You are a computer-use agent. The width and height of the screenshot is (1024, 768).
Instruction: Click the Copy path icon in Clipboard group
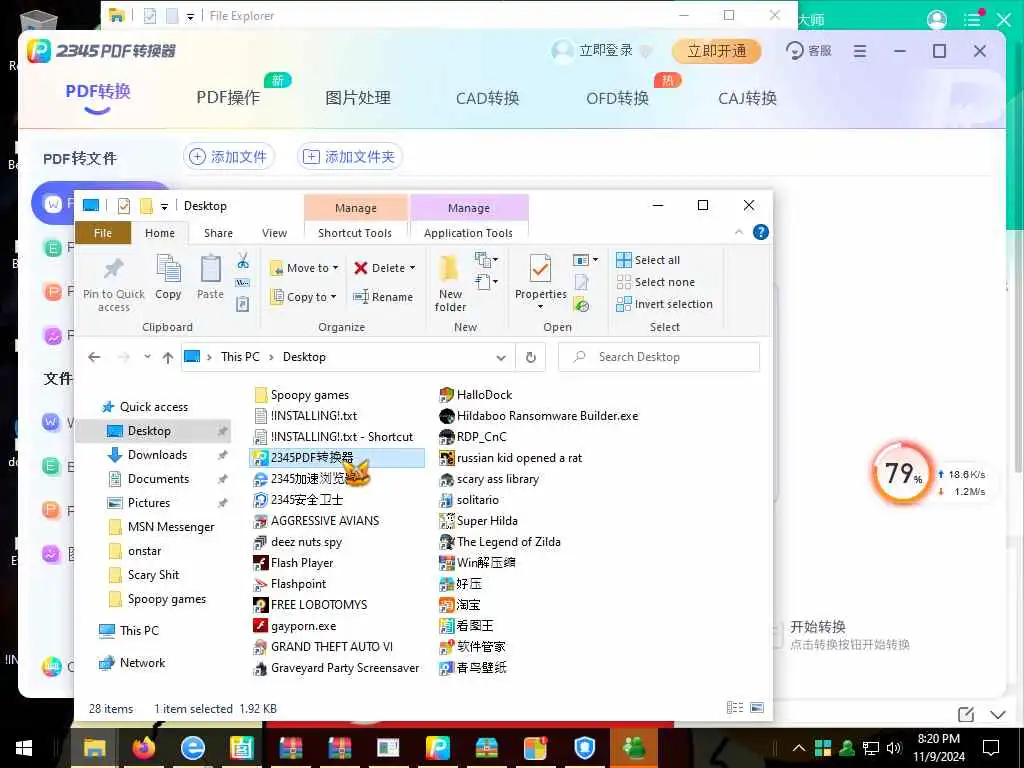243,283
